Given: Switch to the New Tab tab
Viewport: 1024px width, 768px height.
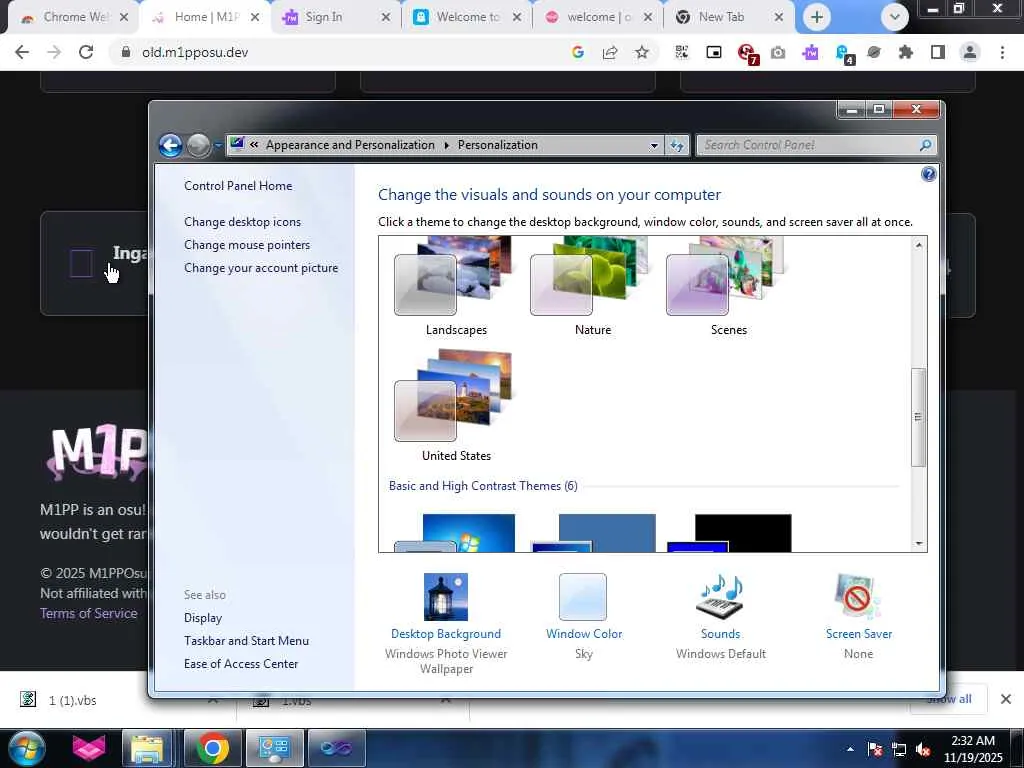Looking at the screenshot, I should [x=729, y=17].
